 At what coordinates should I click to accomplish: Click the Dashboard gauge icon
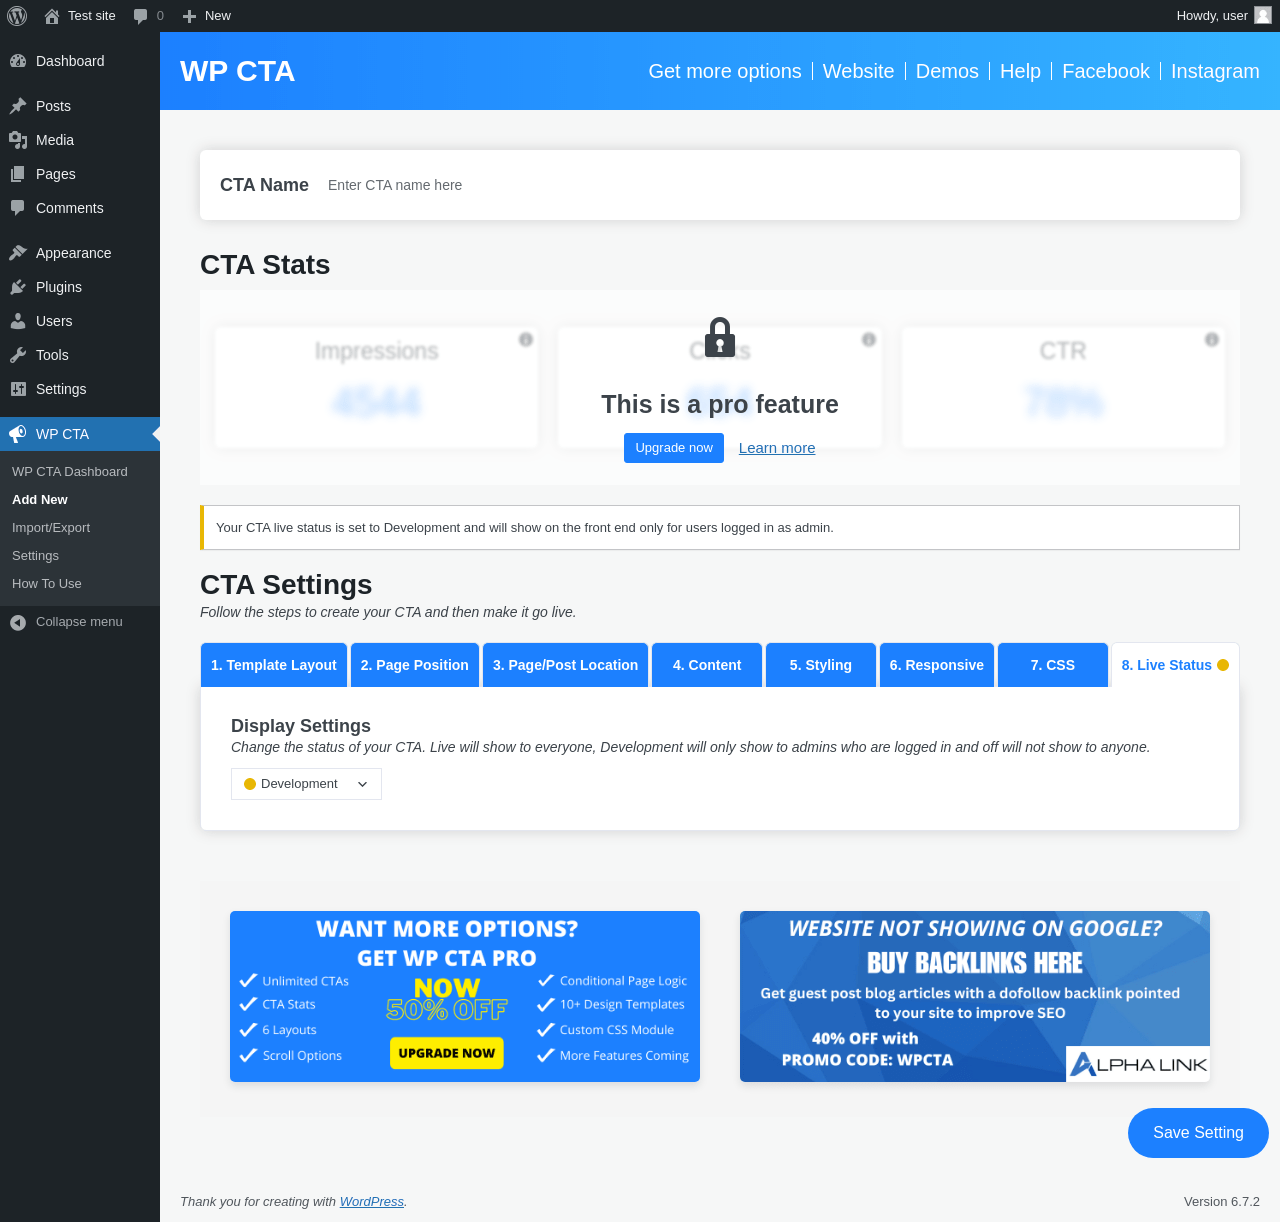pyautogui.click(x=18, y=61)
